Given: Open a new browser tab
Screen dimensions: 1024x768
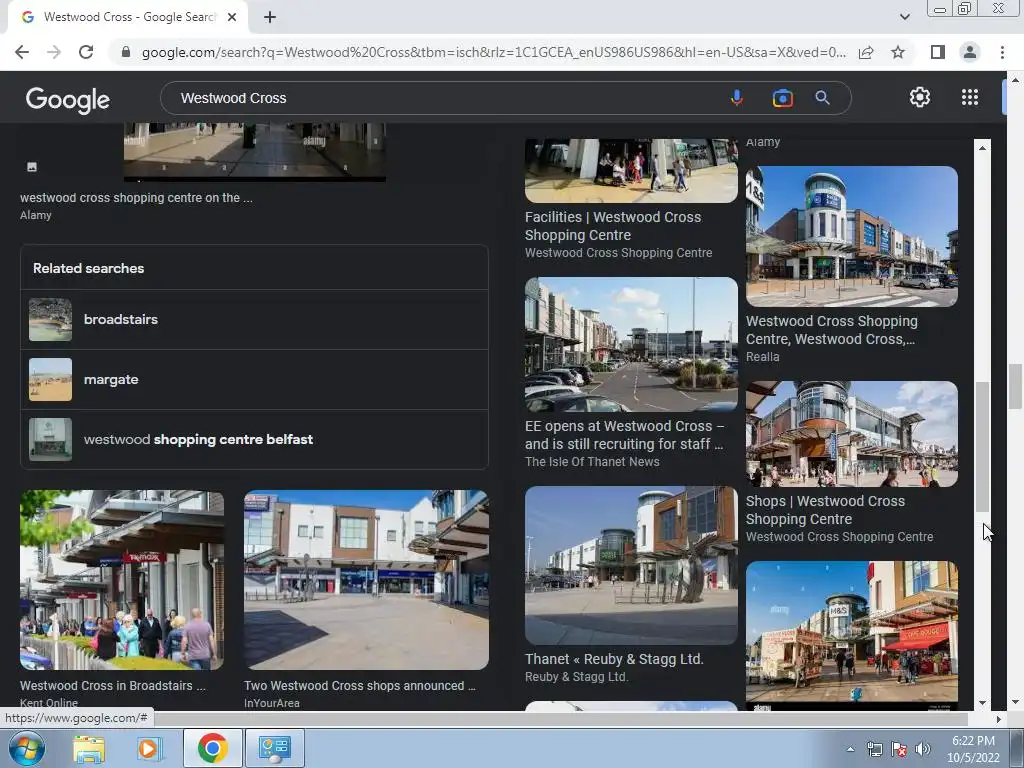Looking at the screenshot, I should tap(270, 18).
